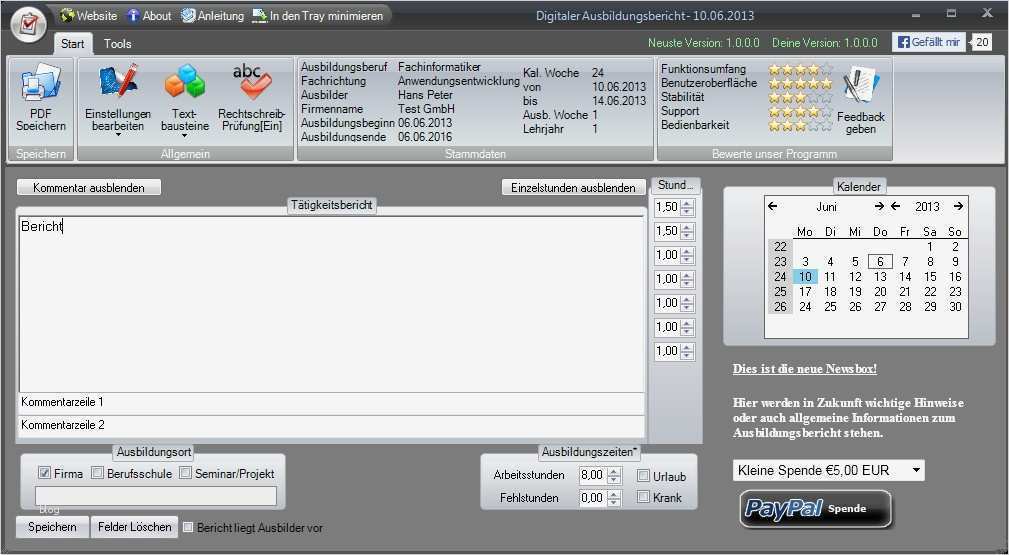1009x555 pixels.
Task: Open the Anleitung guide
Action: (x=213, y=15)
